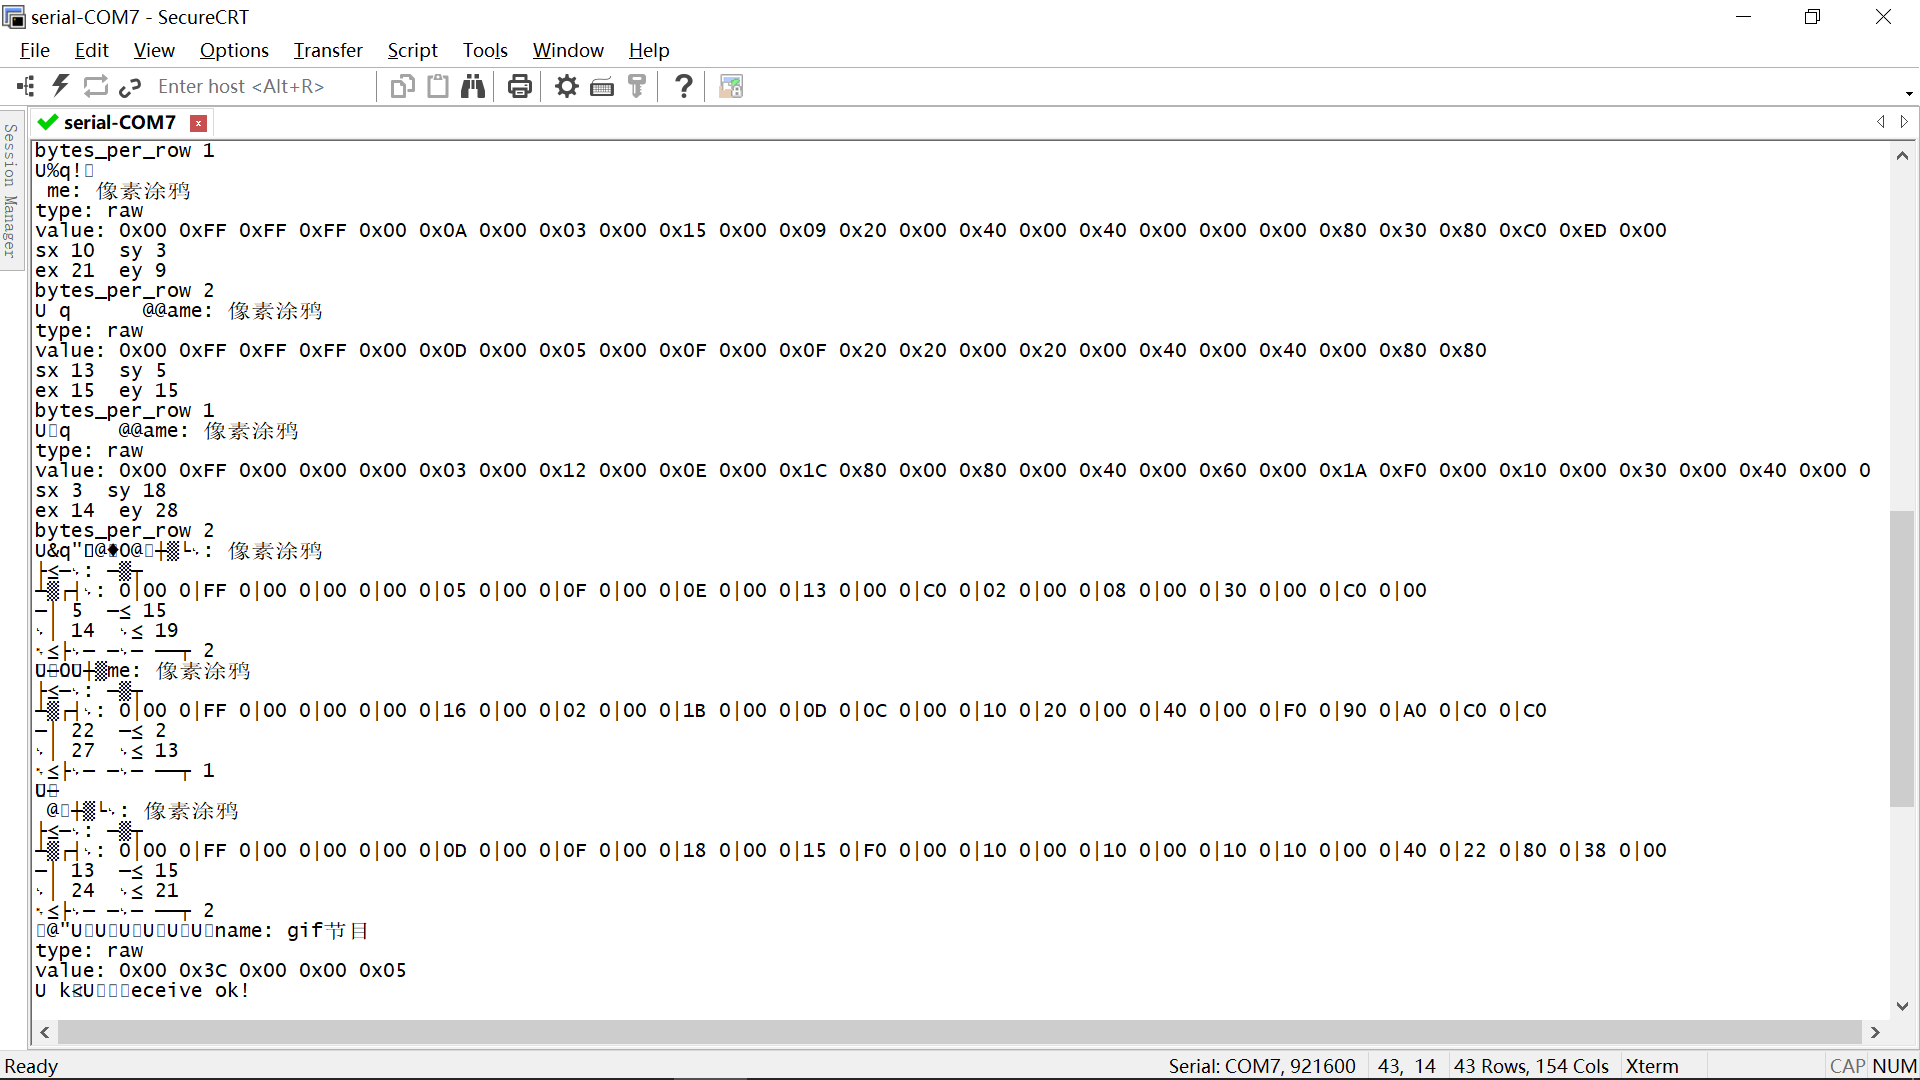
Task: Select the serial-COM7 session tab
Action: (x=119, y=122)
